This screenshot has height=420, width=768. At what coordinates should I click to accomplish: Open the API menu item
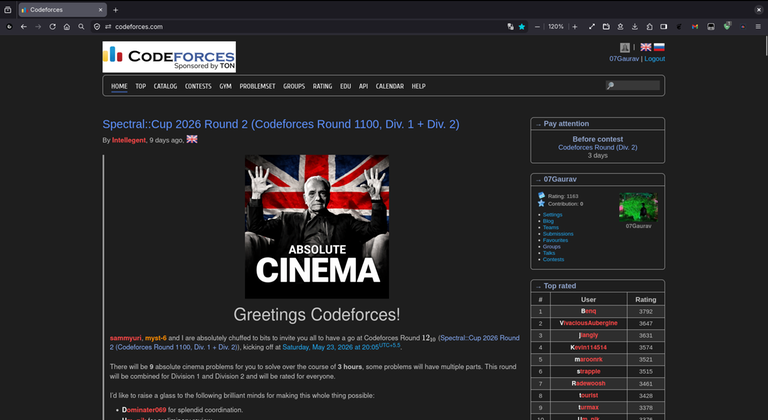tap(363, 86)
